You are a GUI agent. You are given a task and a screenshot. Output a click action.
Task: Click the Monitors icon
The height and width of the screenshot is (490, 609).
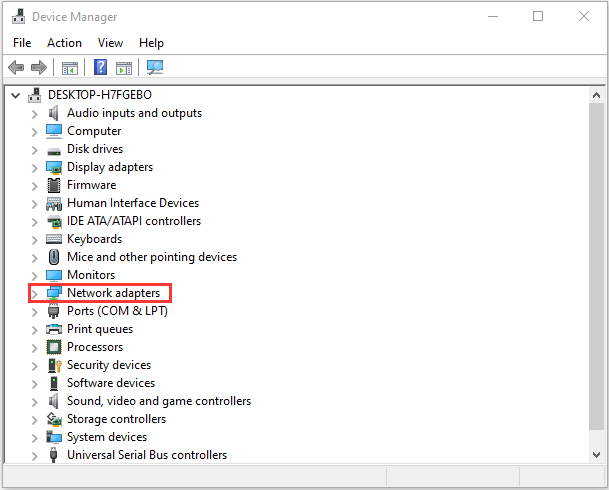tap(54, 275)
